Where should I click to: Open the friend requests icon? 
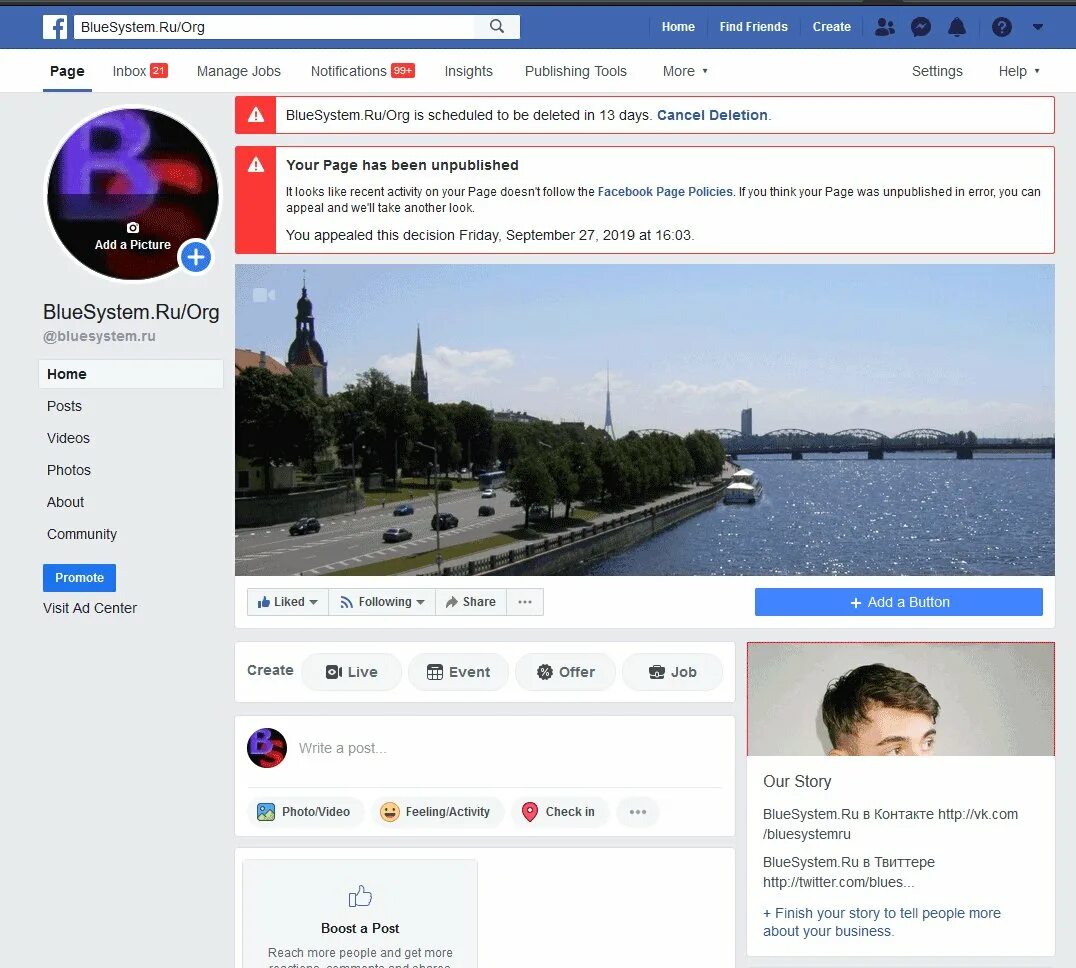[885, 27]
